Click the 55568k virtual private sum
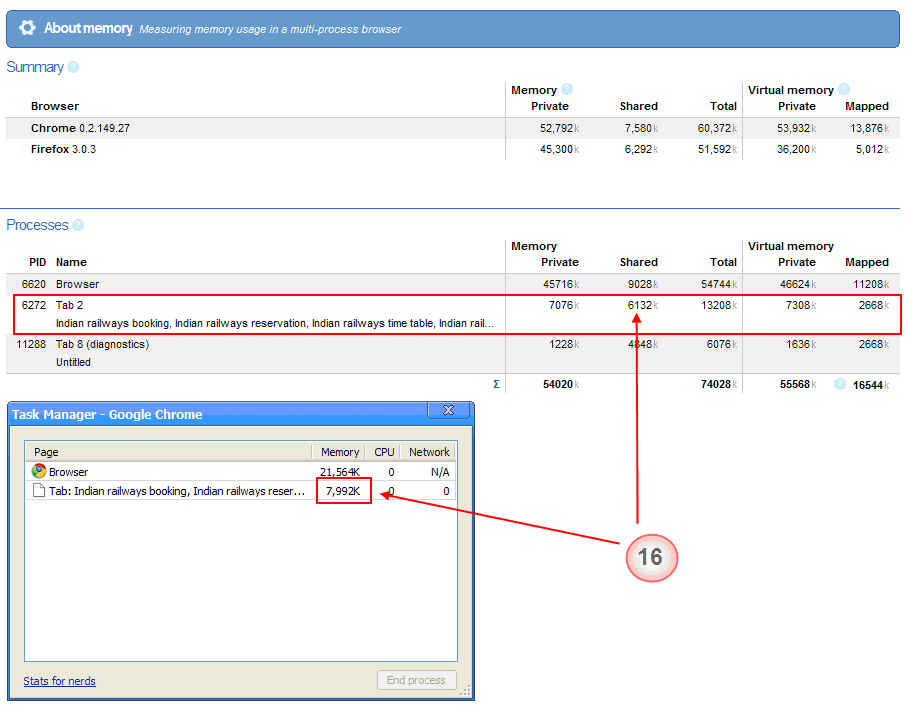905x705 pixels. tap(798, 384)
